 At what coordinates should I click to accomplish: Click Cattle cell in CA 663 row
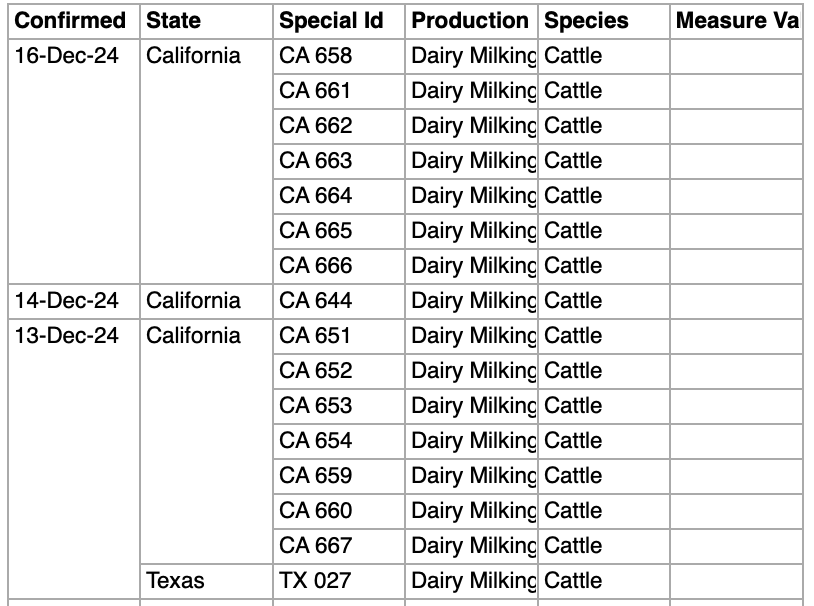pos(573,161)
